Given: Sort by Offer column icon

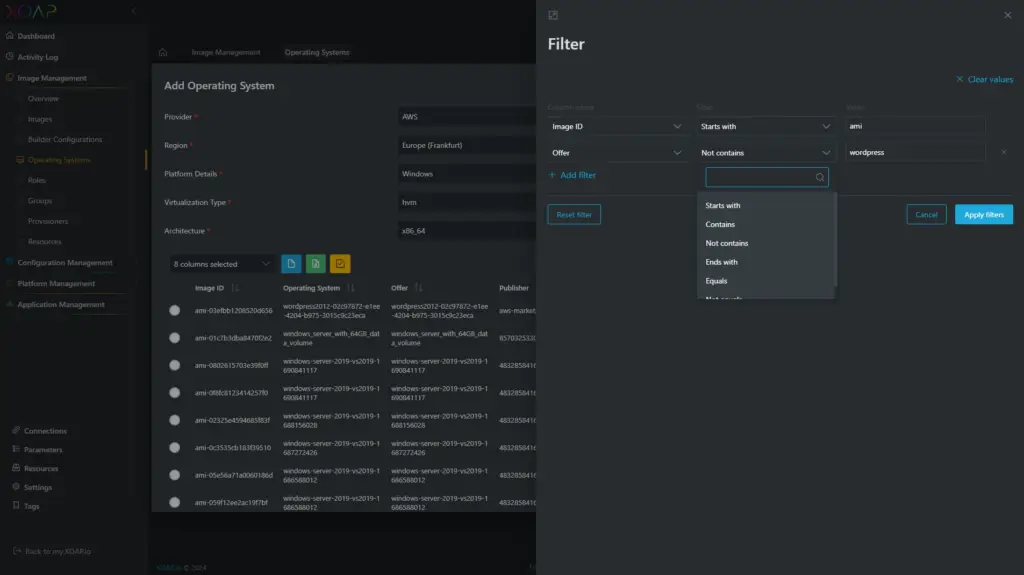Looking at the screenshot, I should (419, 288).
